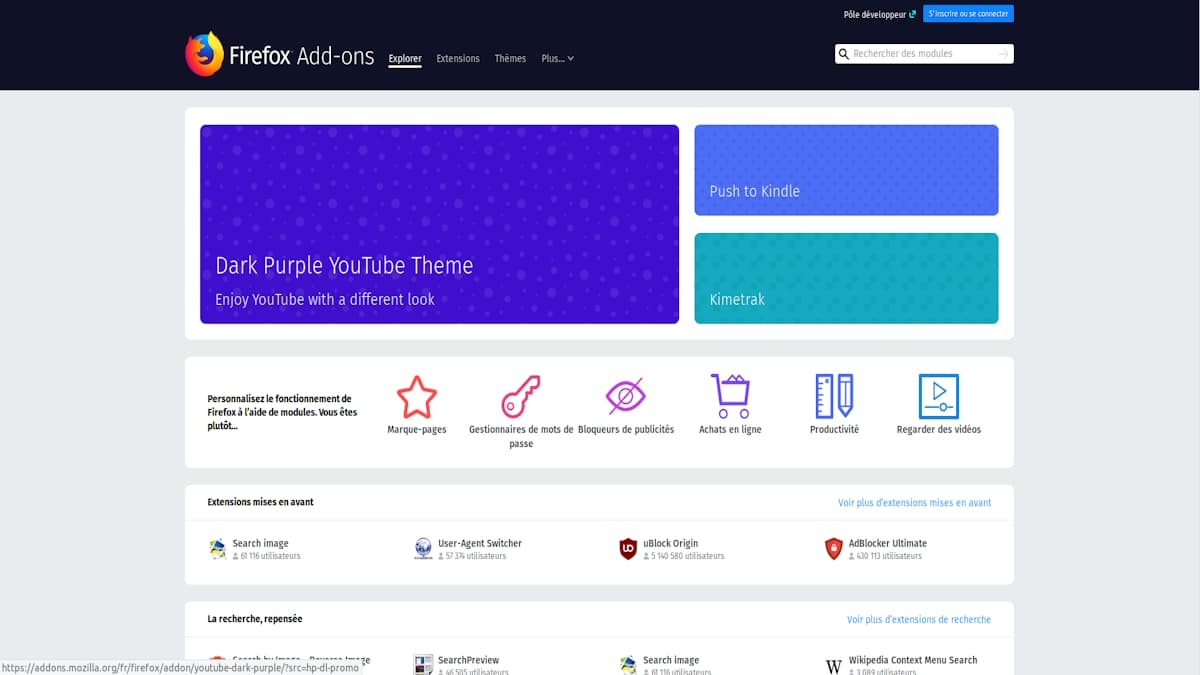Choose the password managers key icon
Viewport: 1200px width, 675px height.
coord(521,397)
